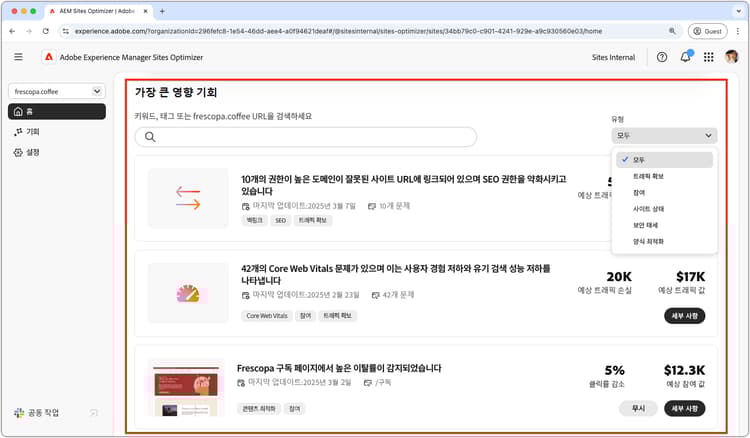Click the Sites Internal organization label
This screenshot has height=438, width=750.
[613, 57]
